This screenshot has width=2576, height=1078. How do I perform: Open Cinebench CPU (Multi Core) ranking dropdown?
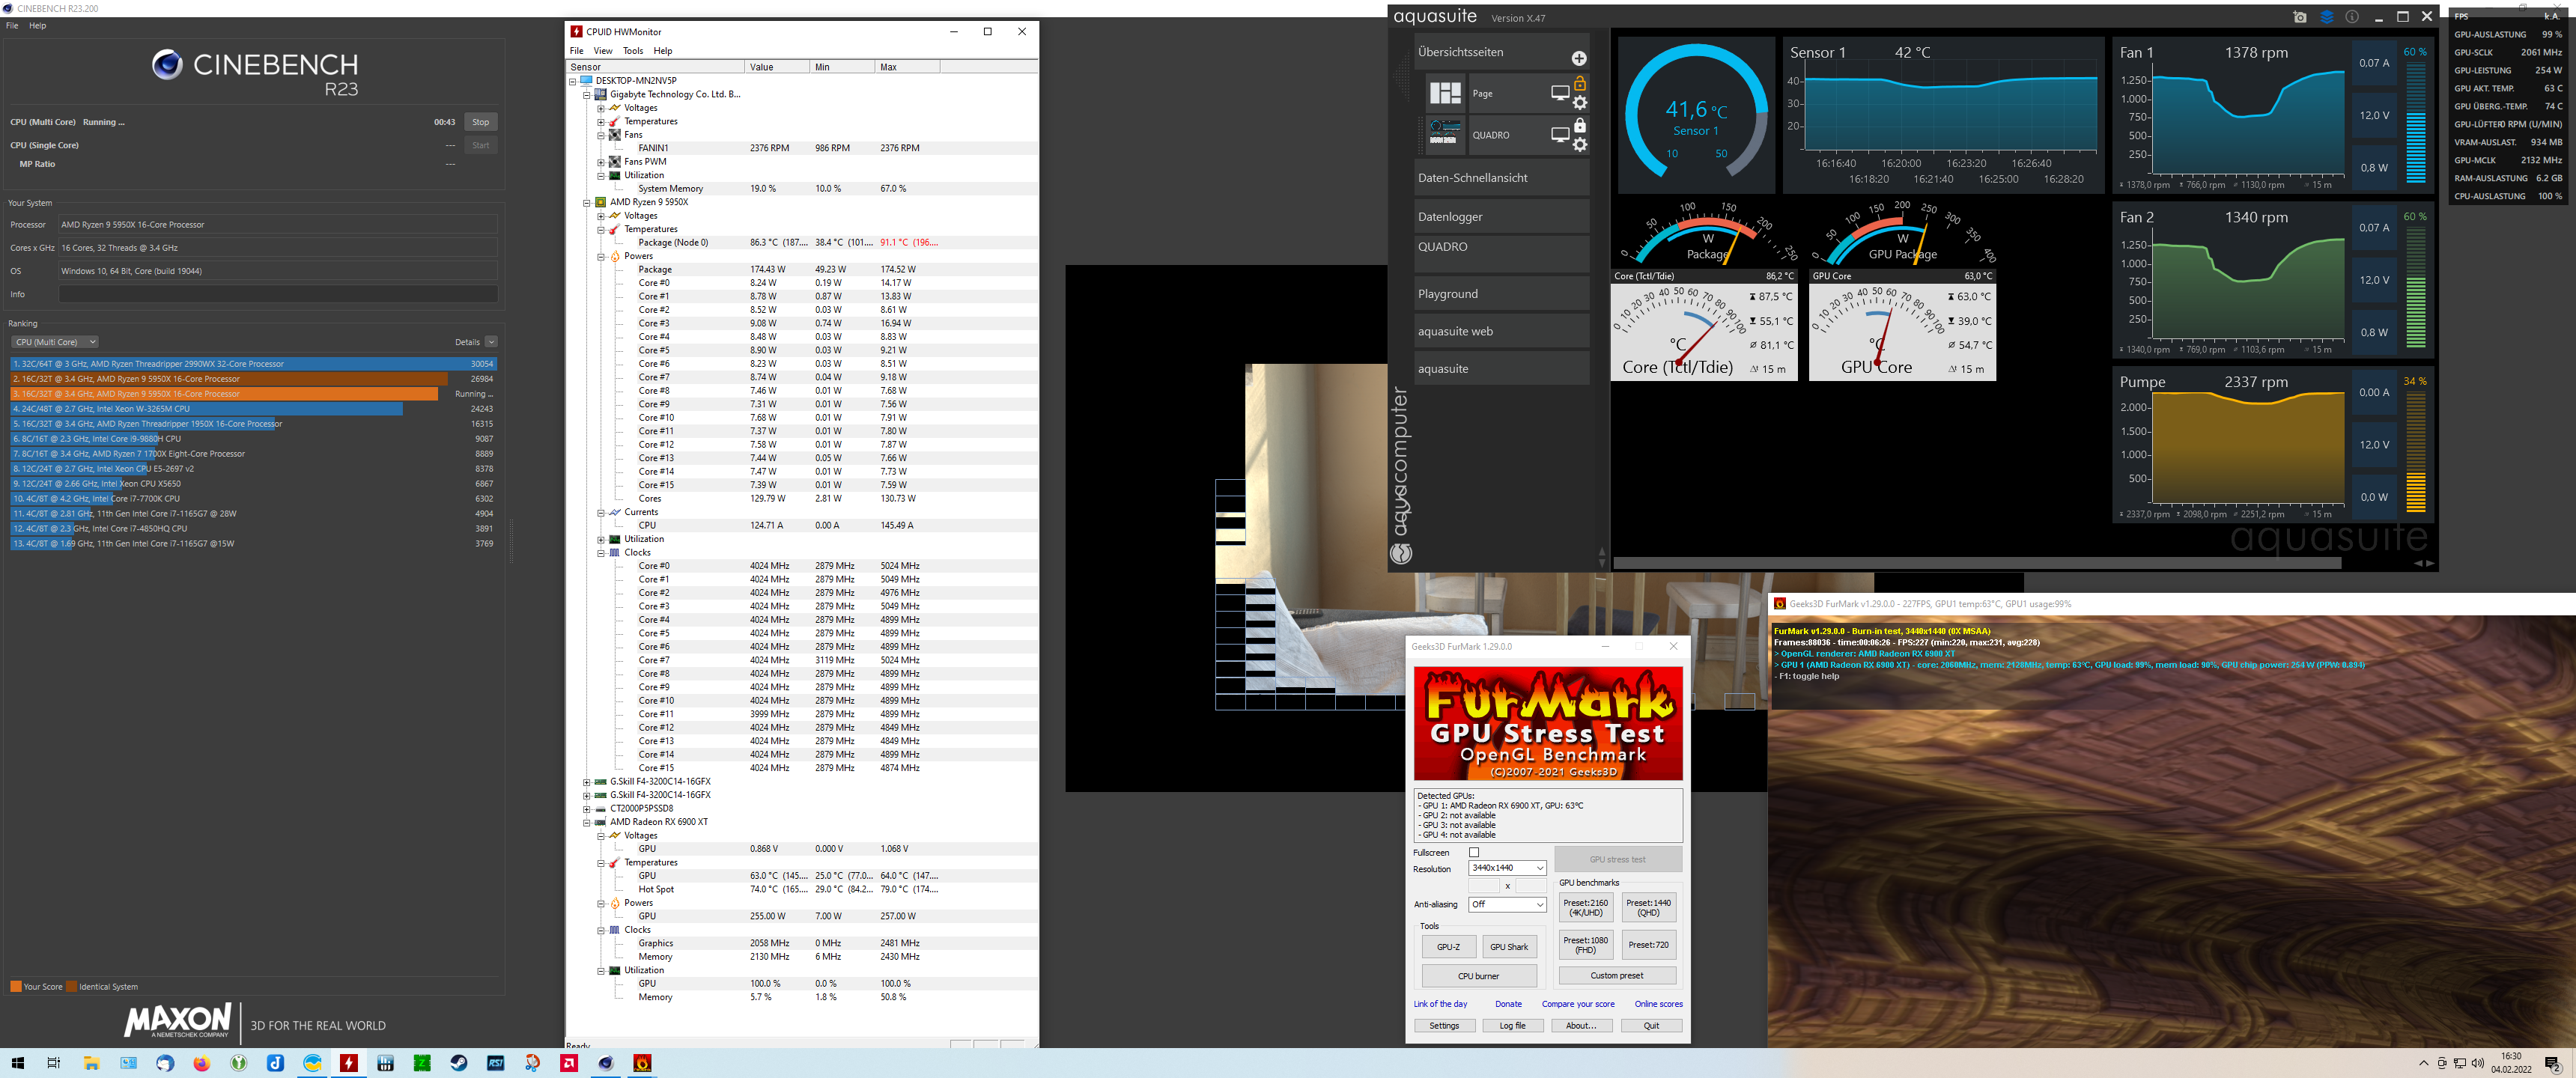click(55, 342)
